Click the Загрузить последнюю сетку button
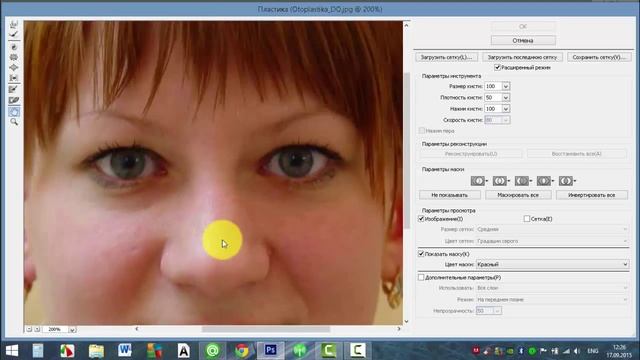Image resolution: width=640 pixels, height=360 pixels. click(x=522, y=57)
